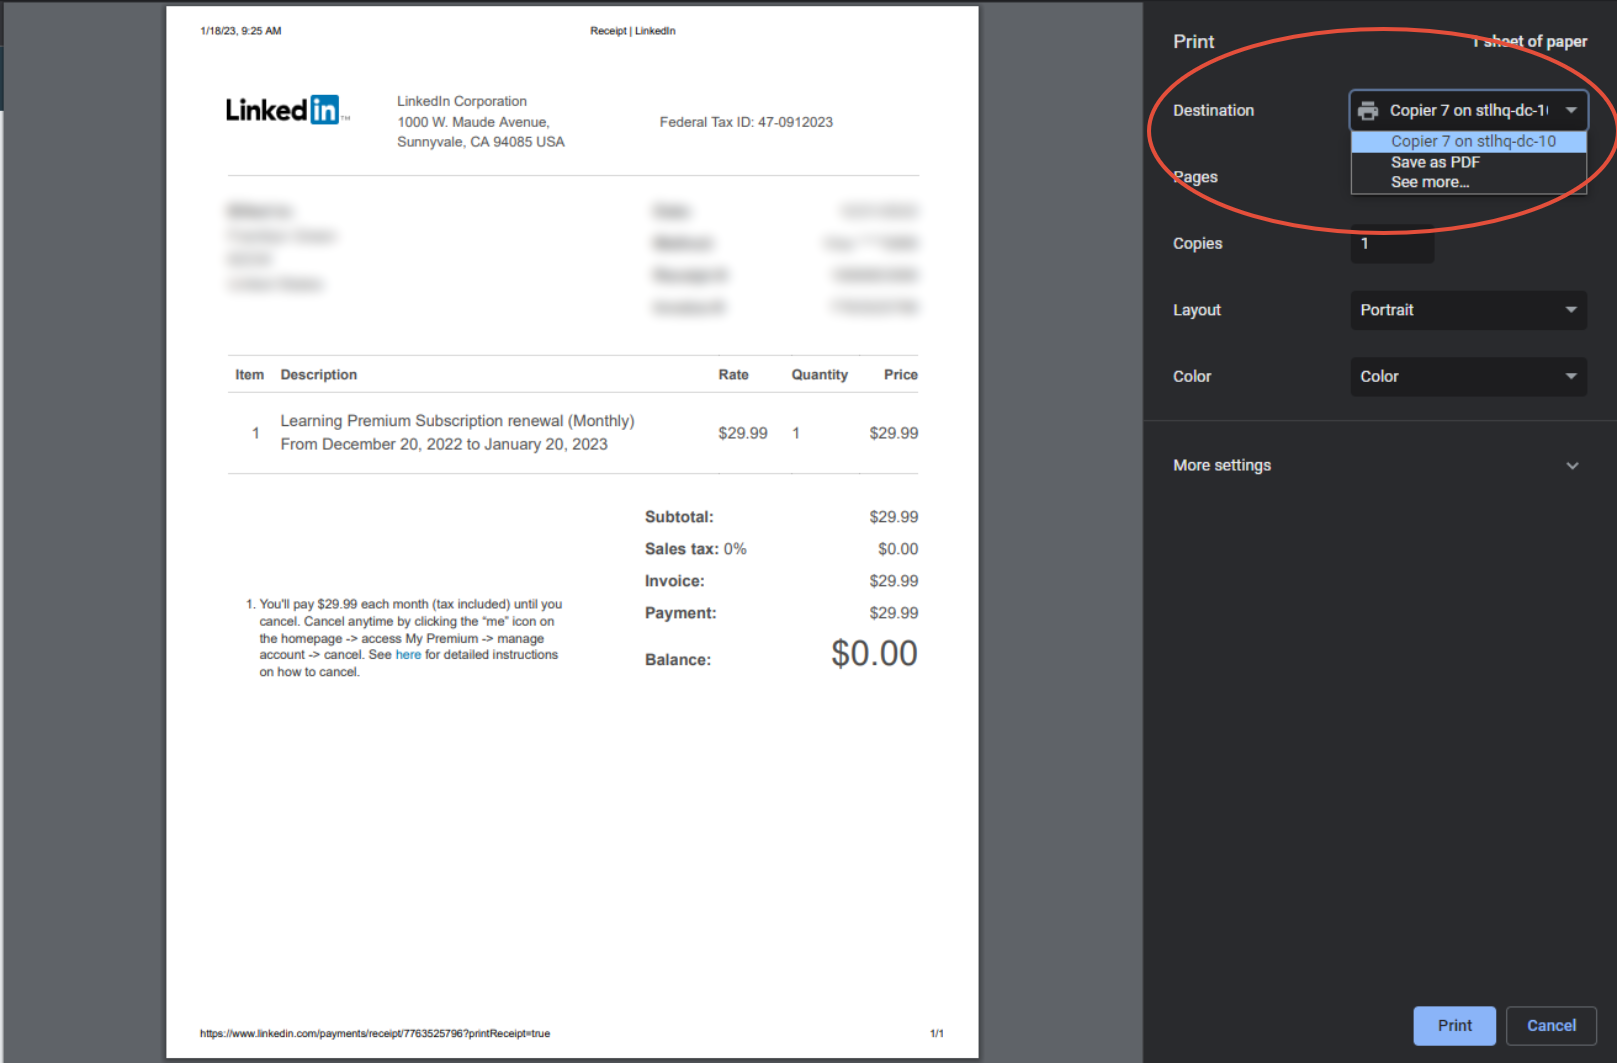Screen dimensions: 1617x1063
Task: Click the 'Payment:' label
Action: [x=680, y=613]
